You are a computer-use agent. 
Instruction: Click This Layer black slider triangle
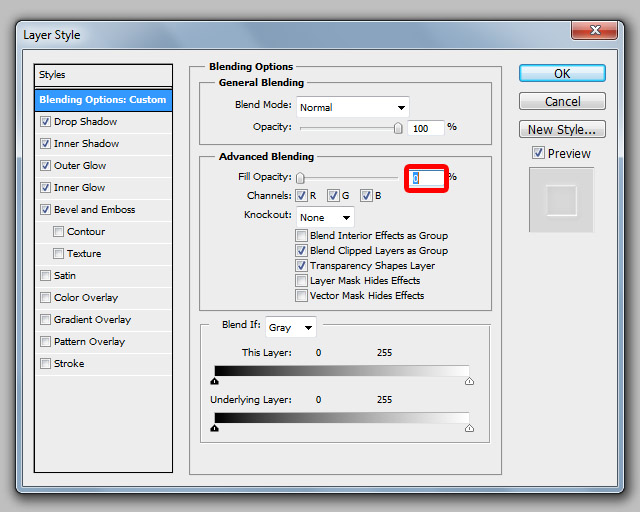(x=215, y=381)
